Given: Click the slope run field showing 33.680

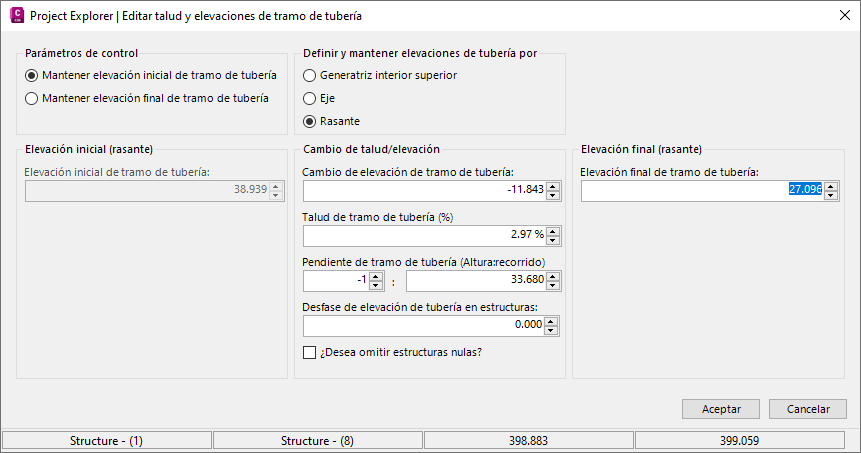Looking at the screenshot, I should tap(476, 280).
